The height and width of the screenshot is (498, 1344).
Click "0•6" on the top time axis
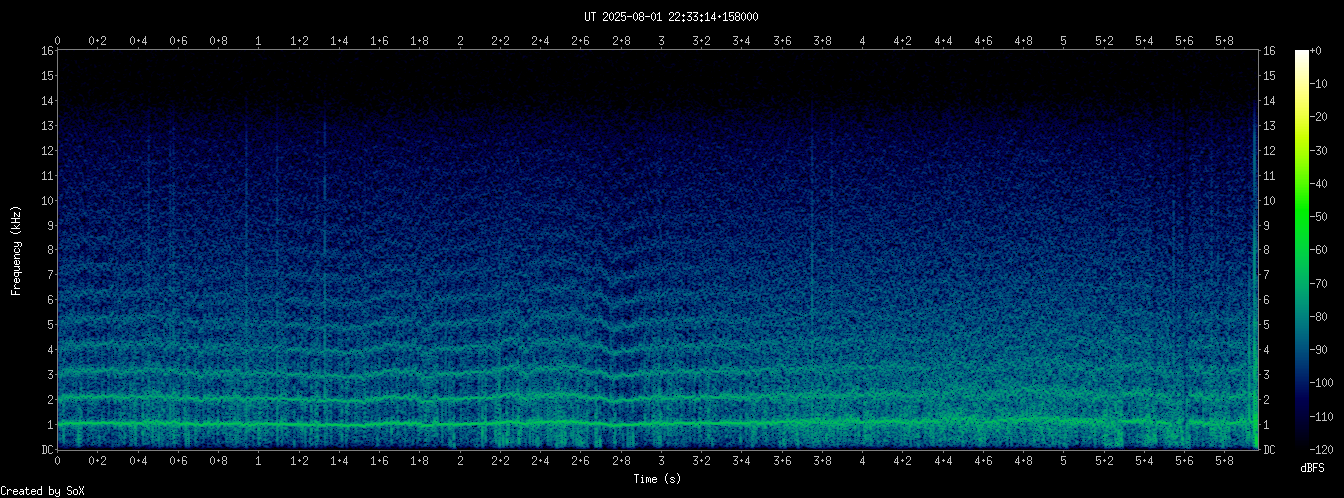tap(178, 40)
